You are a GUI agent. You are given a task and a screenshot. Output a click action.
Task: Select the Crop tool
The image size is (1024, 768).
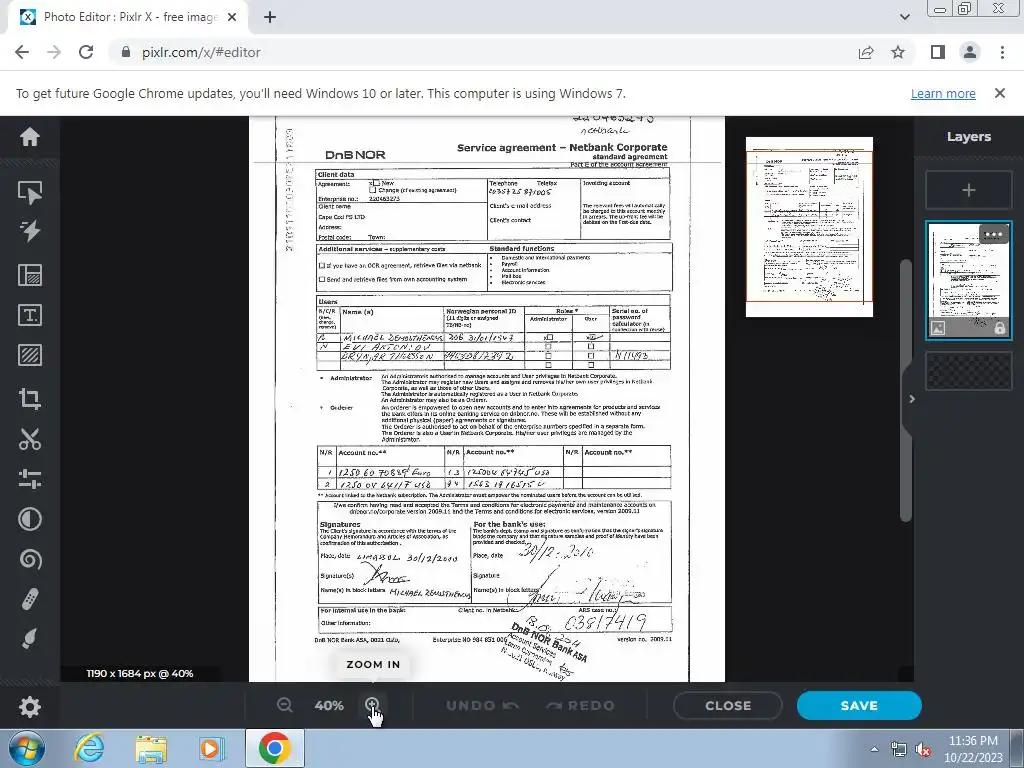(x=30, y=398)
